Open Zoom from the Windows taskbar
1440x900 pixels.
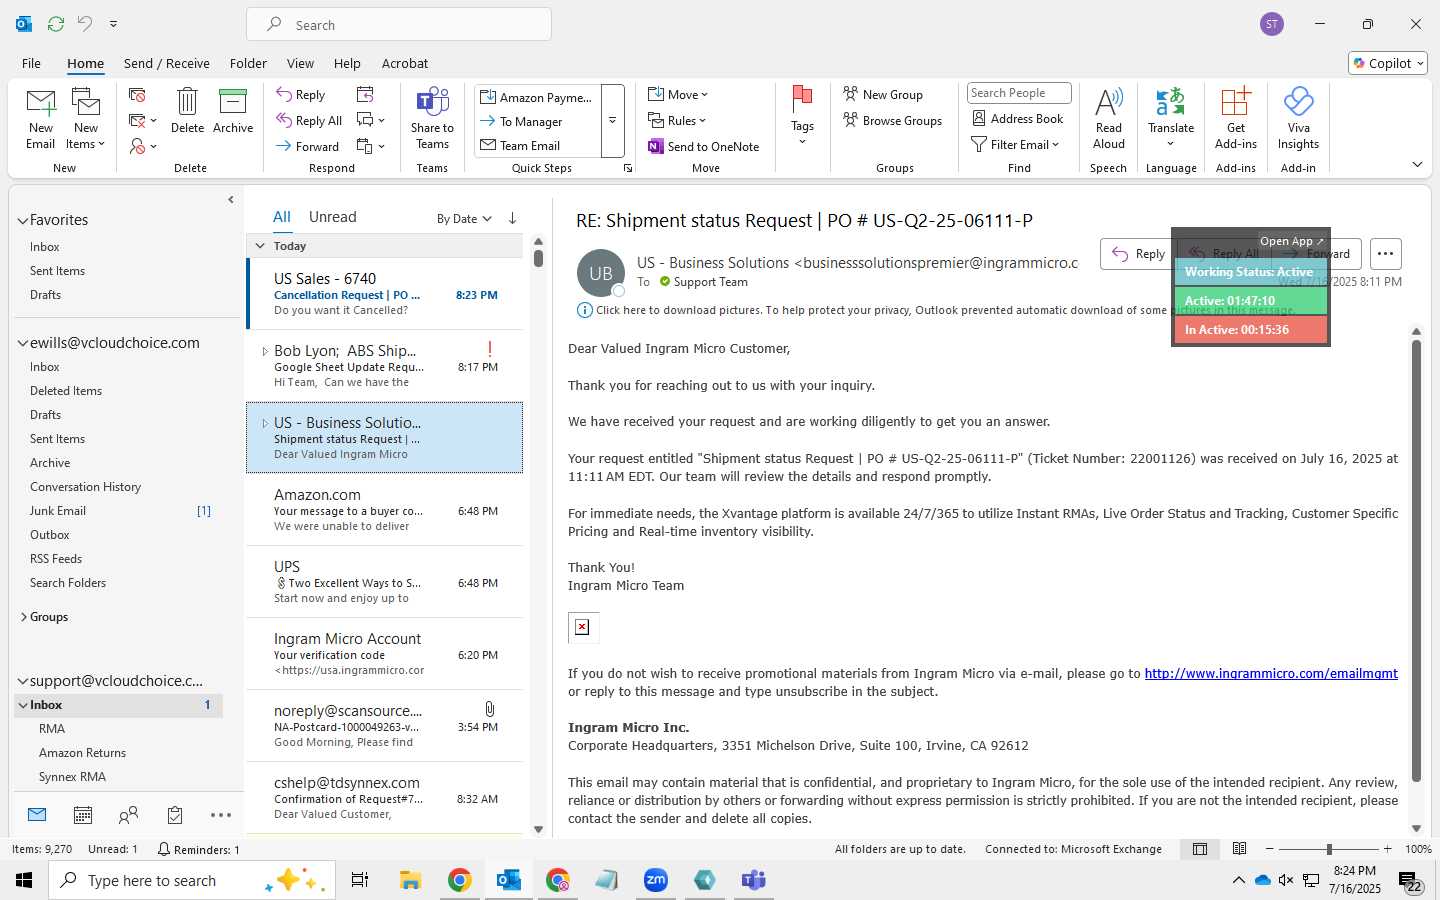(656, 880)
